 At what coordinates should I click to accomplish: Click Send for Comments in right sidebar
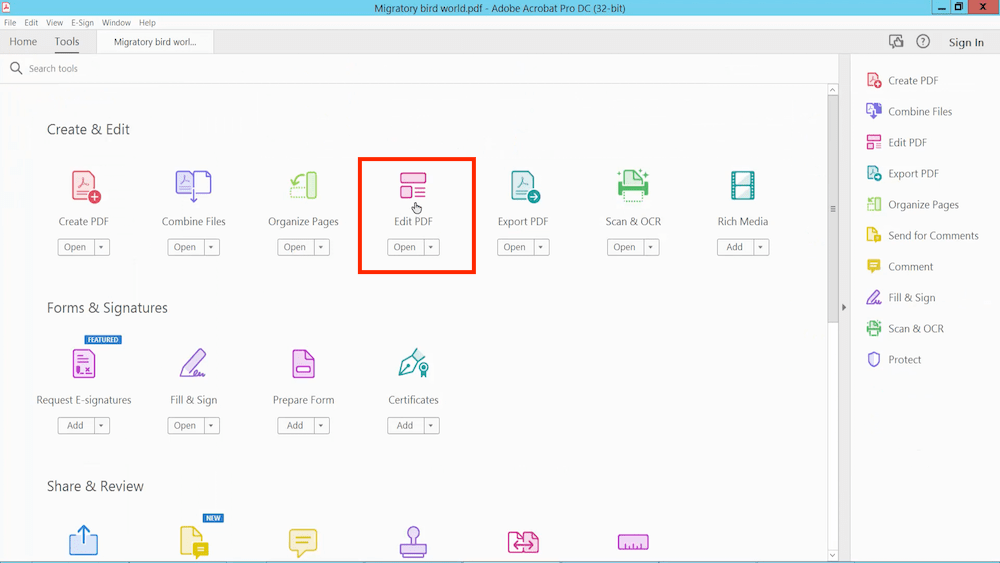tap(922, 235)
